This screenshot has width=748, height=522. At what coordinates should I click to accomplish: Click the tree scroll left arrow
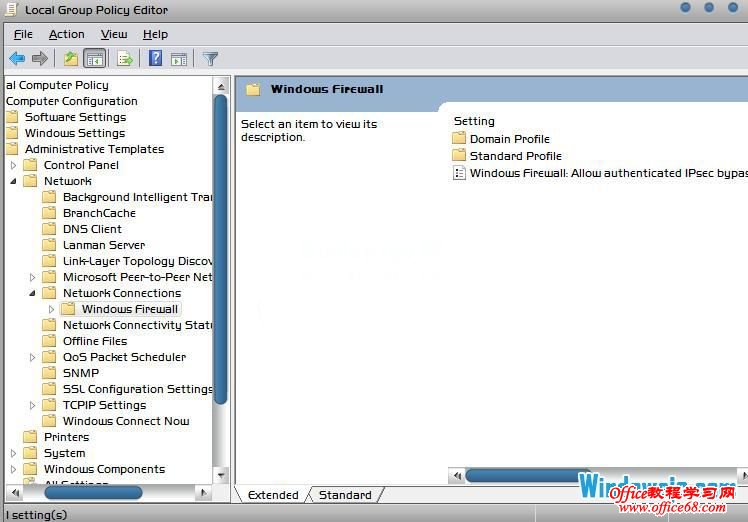pyautogui.click(x=15, y=492)
